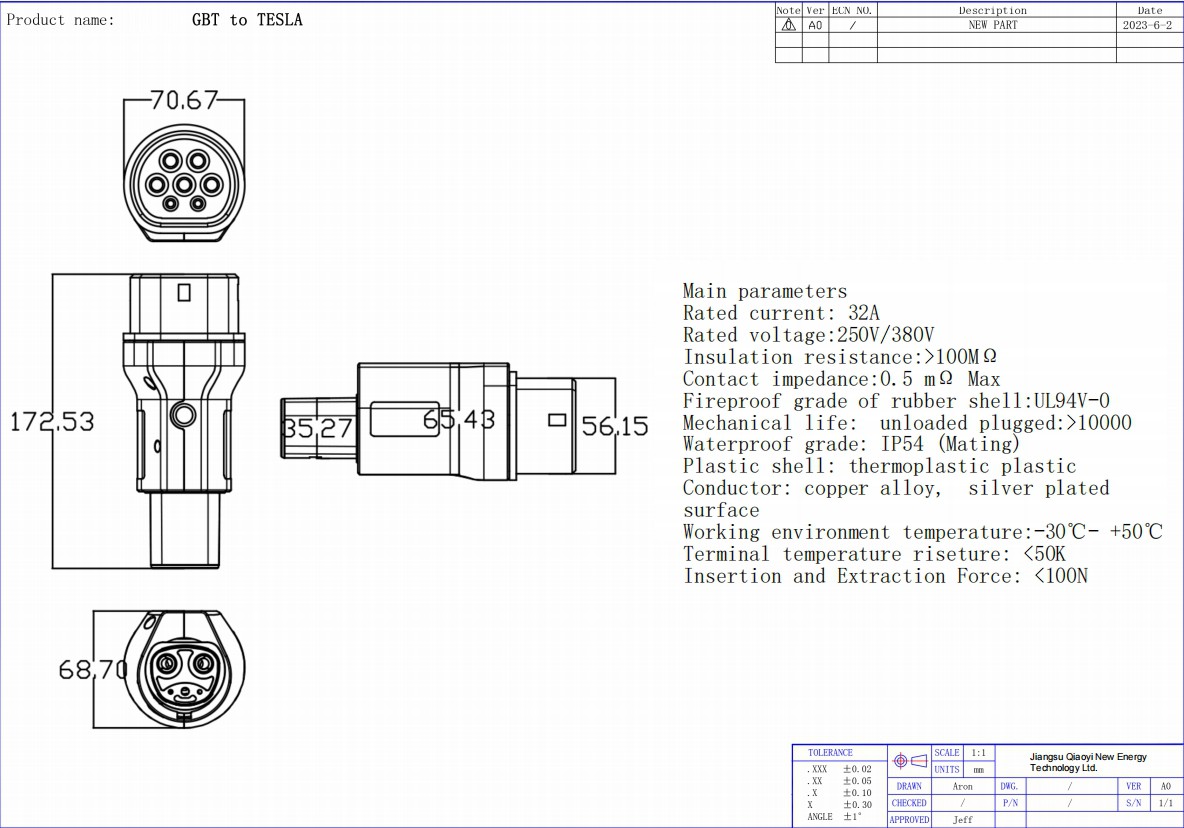Select the 2023-6-2 date cell
This screenshot has height=828, width=1184.
click(x=1148, y=25)
